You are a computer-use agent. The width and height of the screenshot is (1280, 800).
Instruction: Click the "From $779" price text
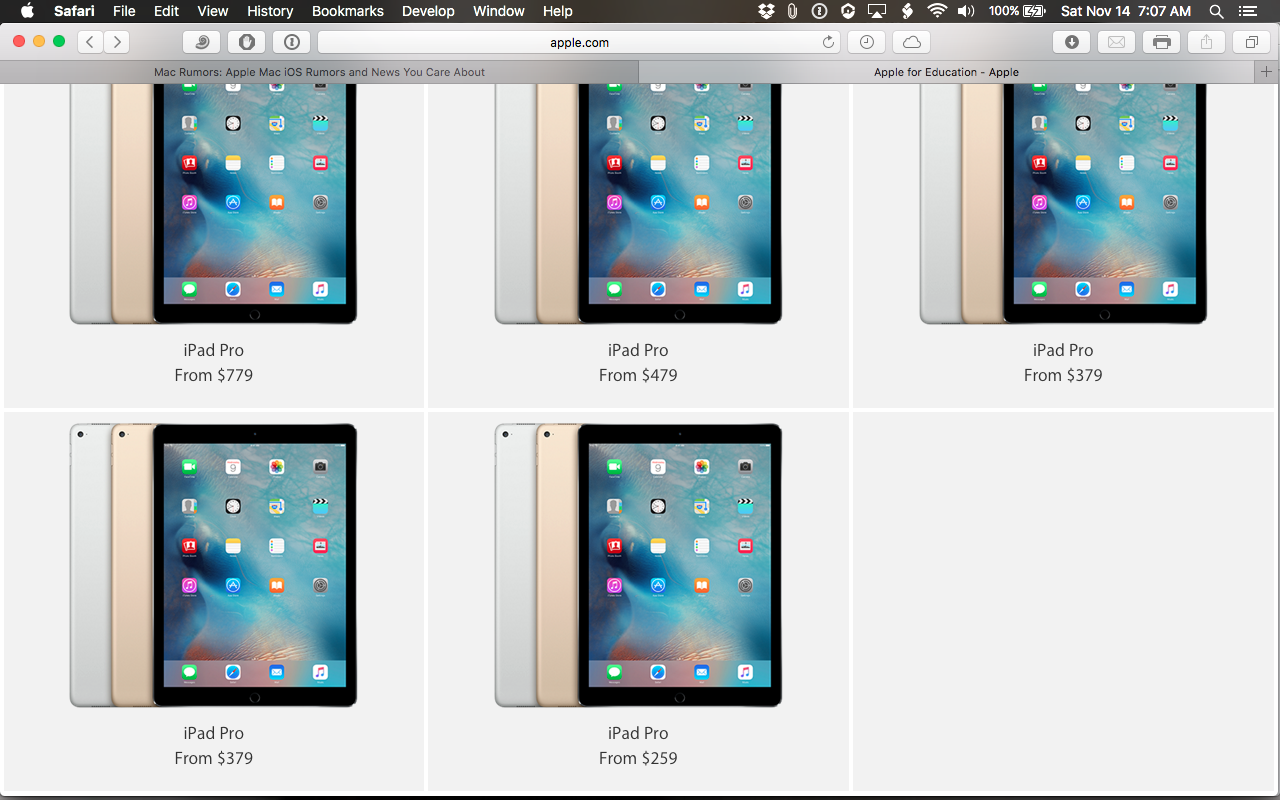(x=213, y=375)
